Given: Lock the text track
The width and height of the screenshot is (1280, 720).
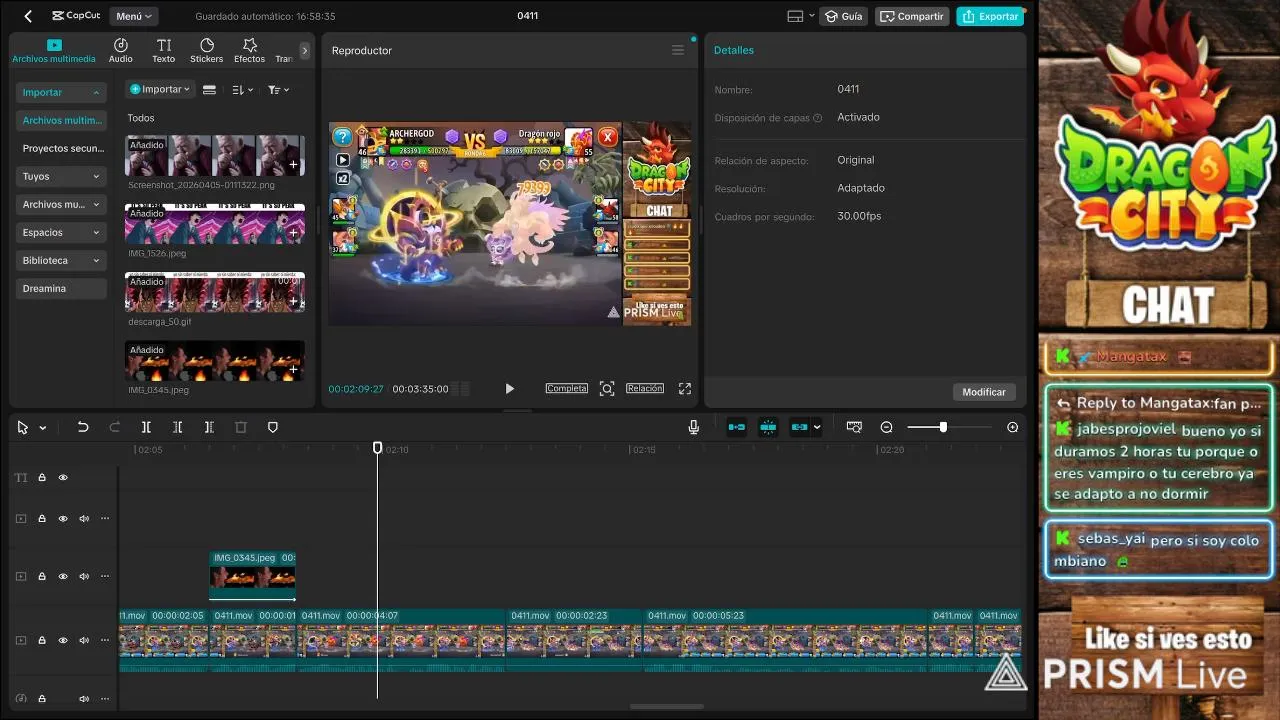Looking at the screenshot, I should tap(42, 478).
